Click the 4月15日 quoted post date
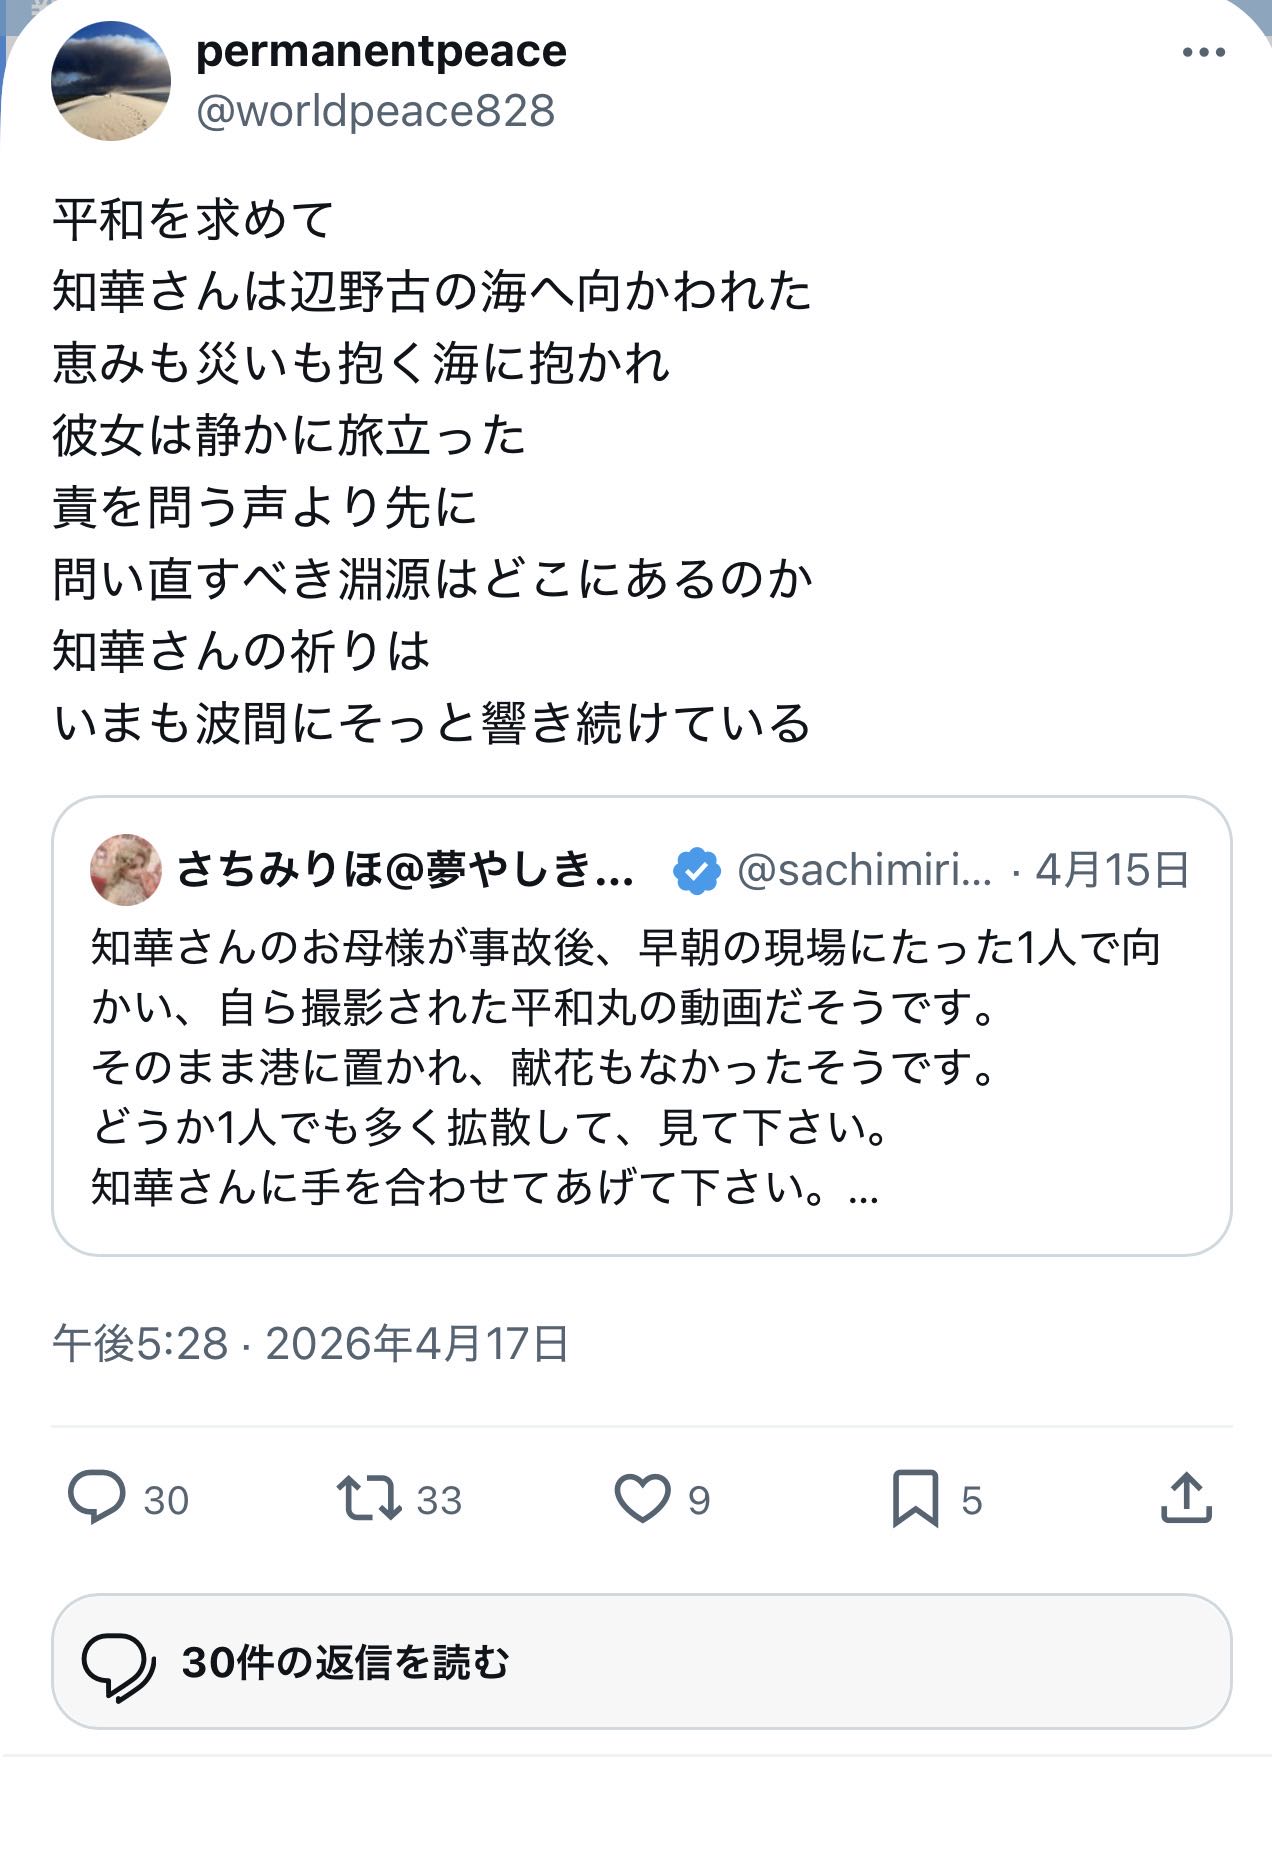The height and width of the screenshot is (1866, 1272). (x=1112, y=870)
